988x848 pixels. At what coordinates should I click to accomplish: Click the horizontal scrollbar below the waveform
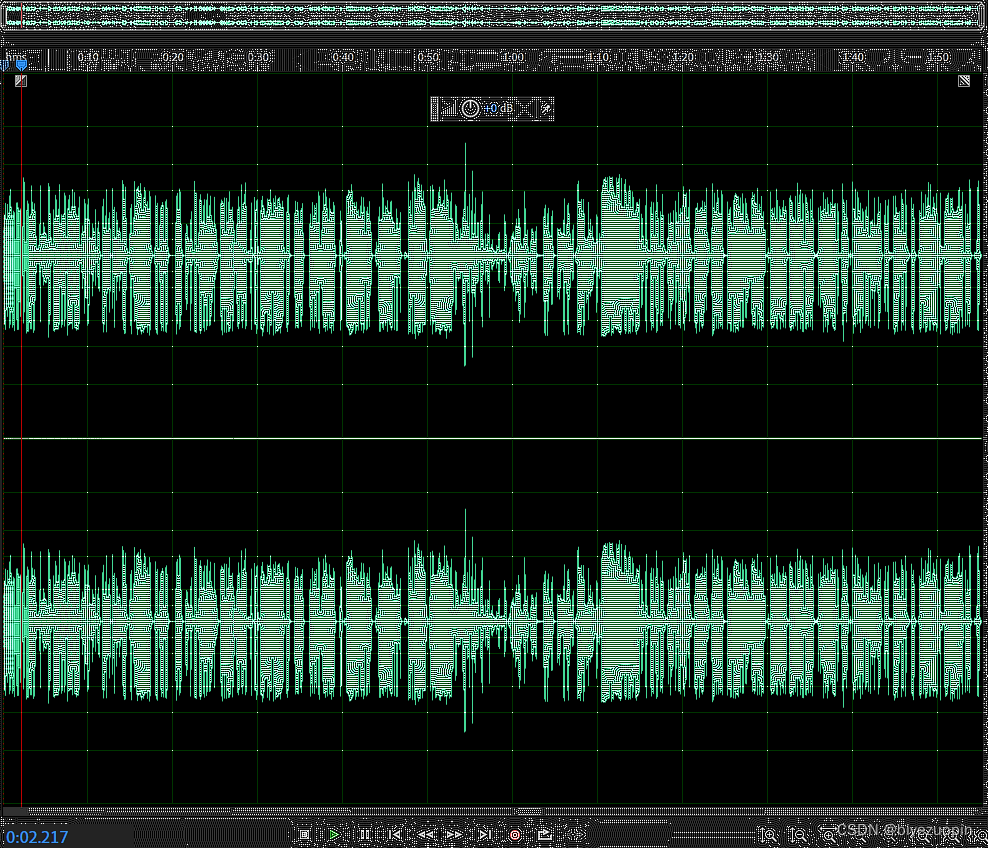point(493,811)
